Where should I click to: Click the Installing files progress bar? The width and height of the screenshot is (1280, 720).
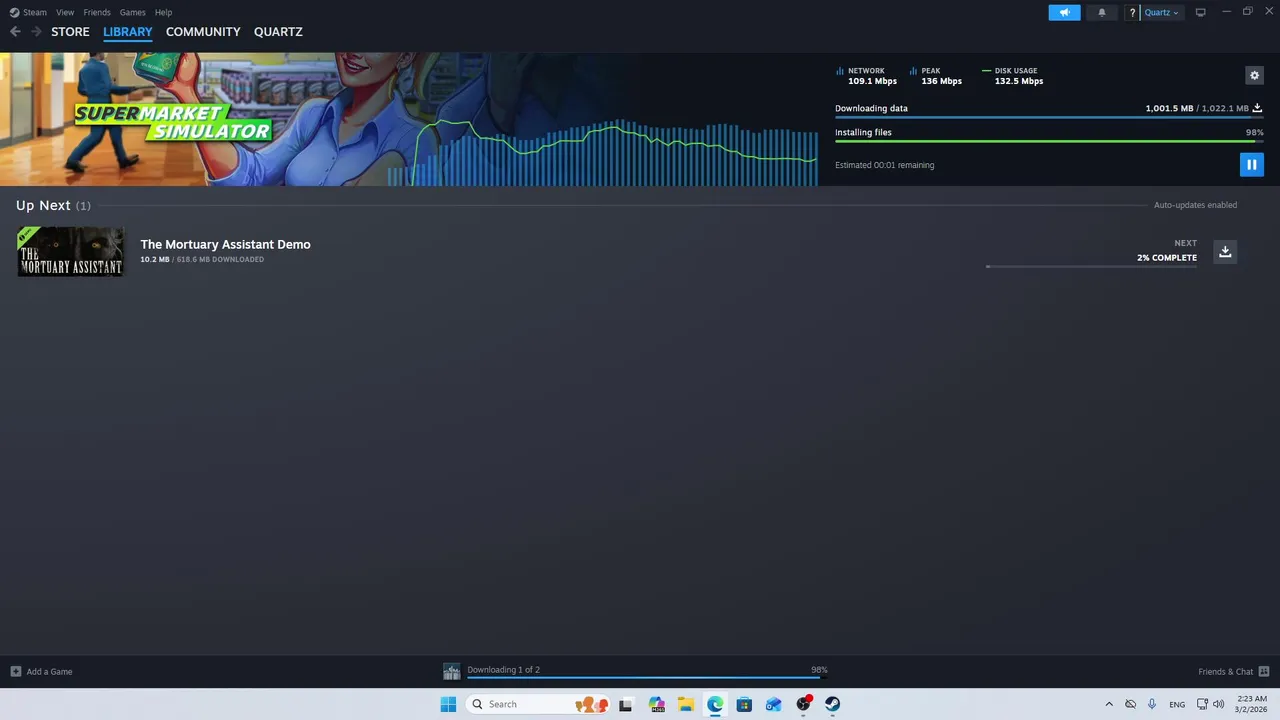coord(1049,141)
